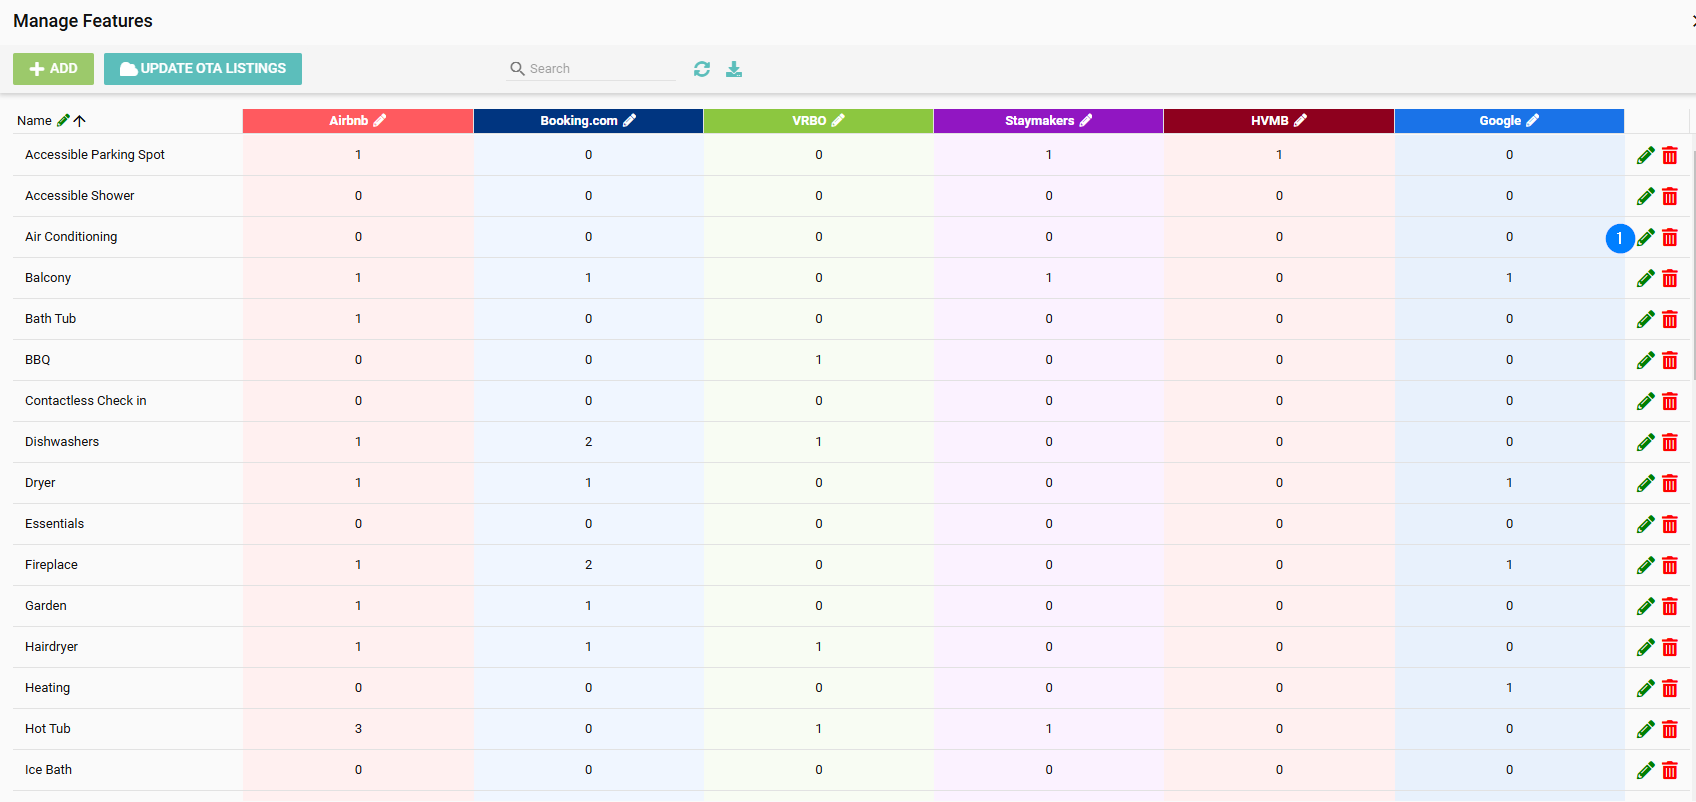
Task: Click pencil icon next to Booking.com header
Action: (x=630, y=121)
